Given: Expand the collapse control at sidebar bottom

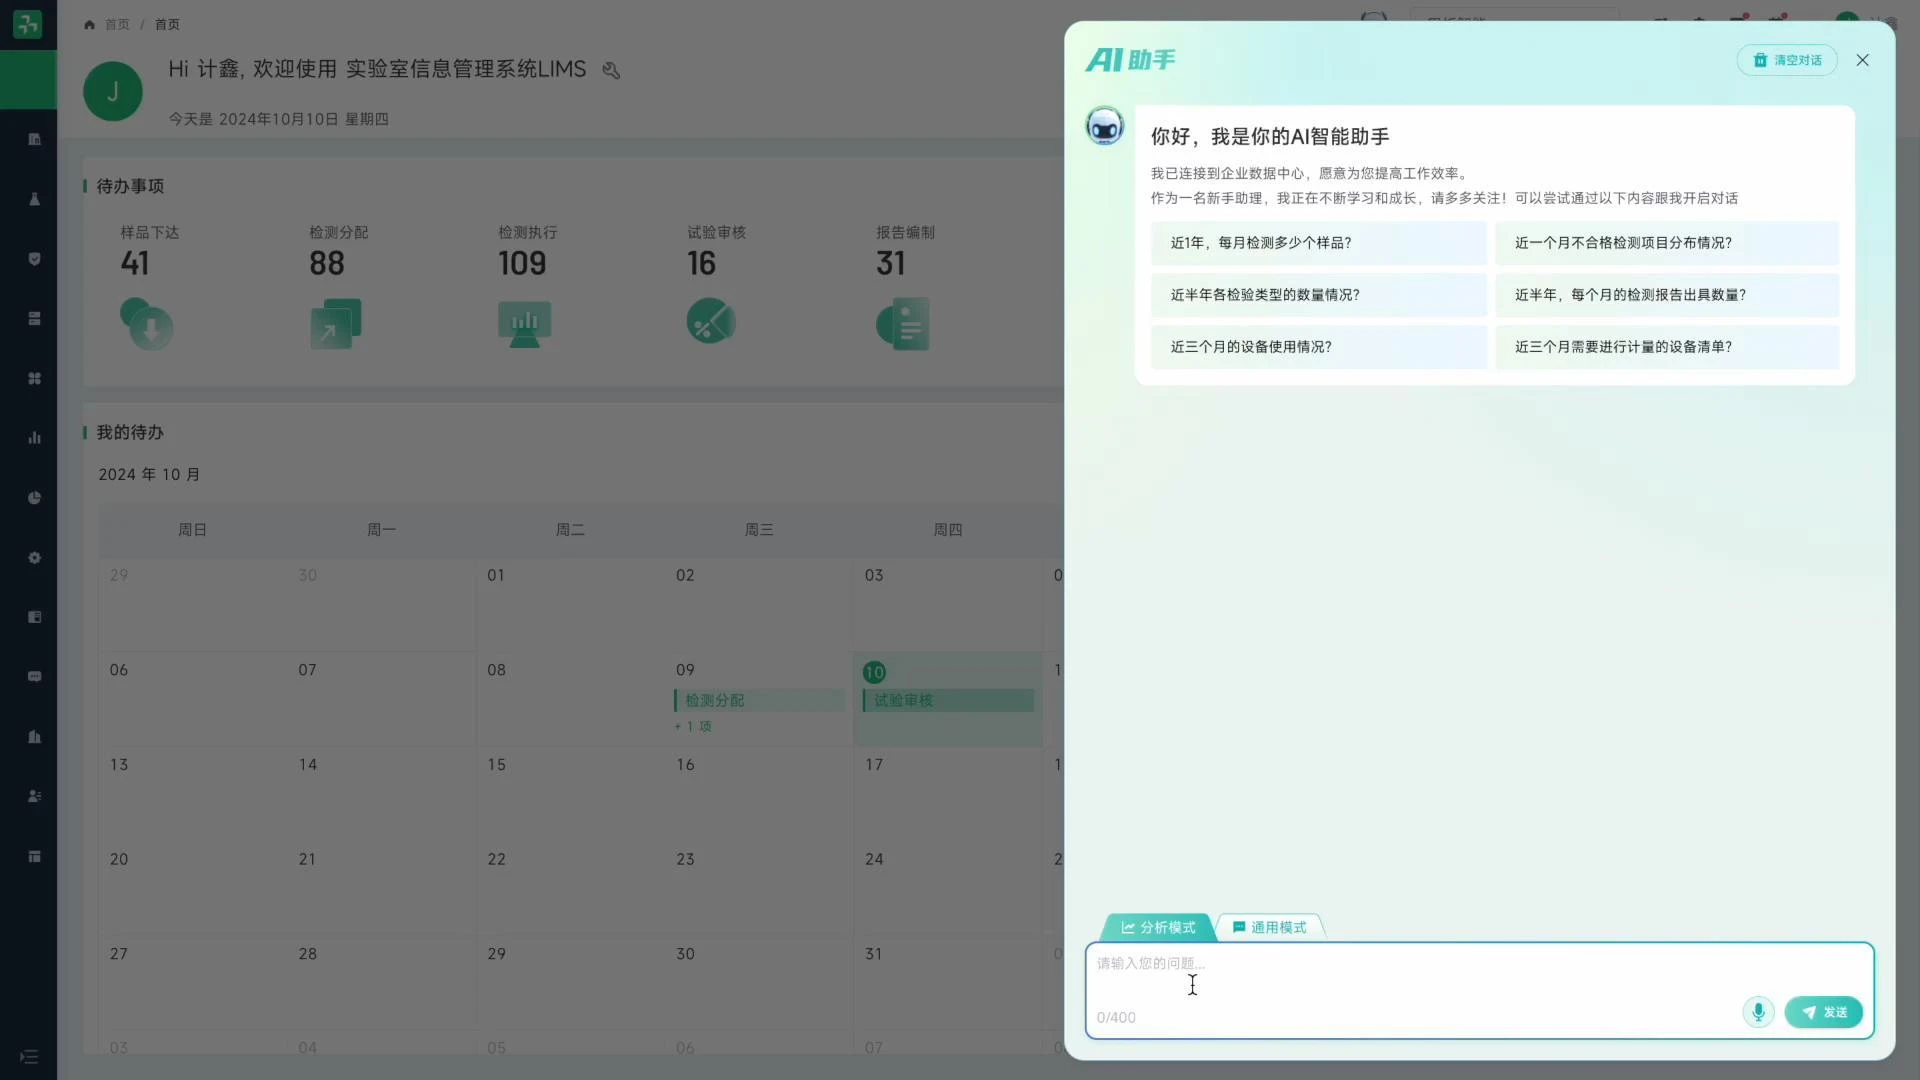Looking at the screenshot, I should coord(29,1057).
